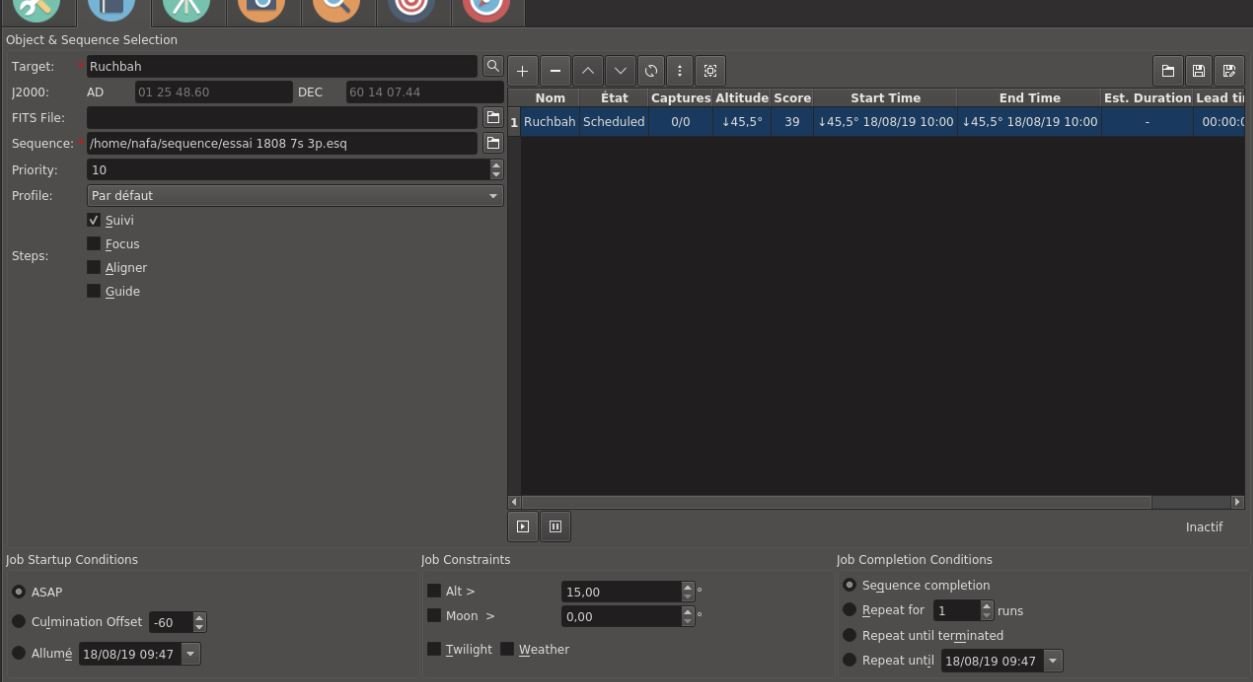Move the job up in the queue
1253x682 pixels.
(587, 71)
